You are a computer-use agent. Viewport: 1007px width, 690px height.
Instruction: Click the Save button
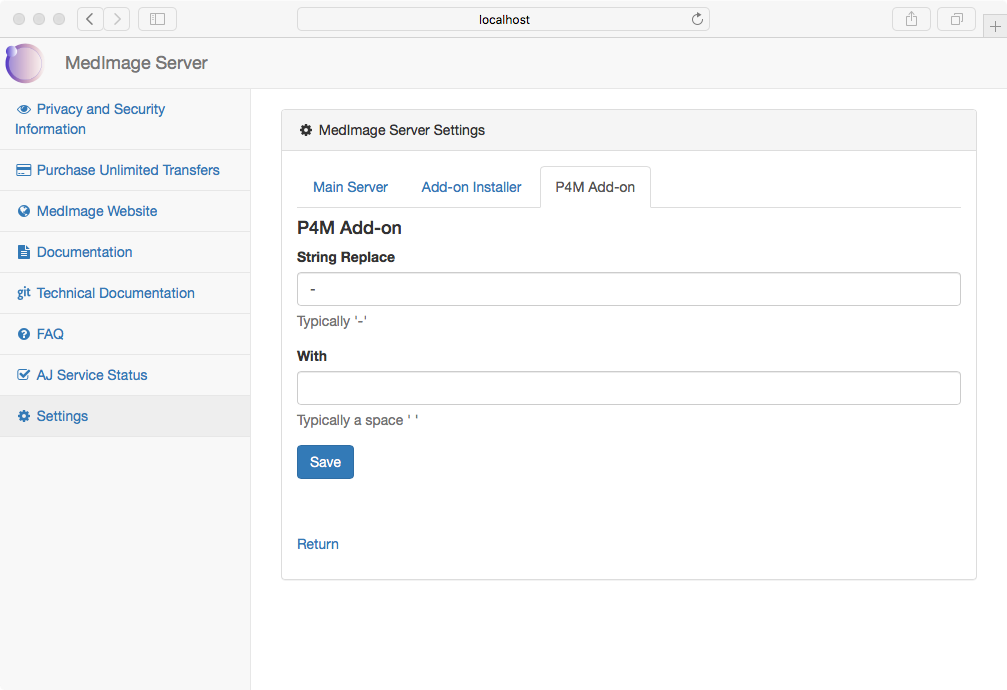pyautogui.click(x=325, y=462)
